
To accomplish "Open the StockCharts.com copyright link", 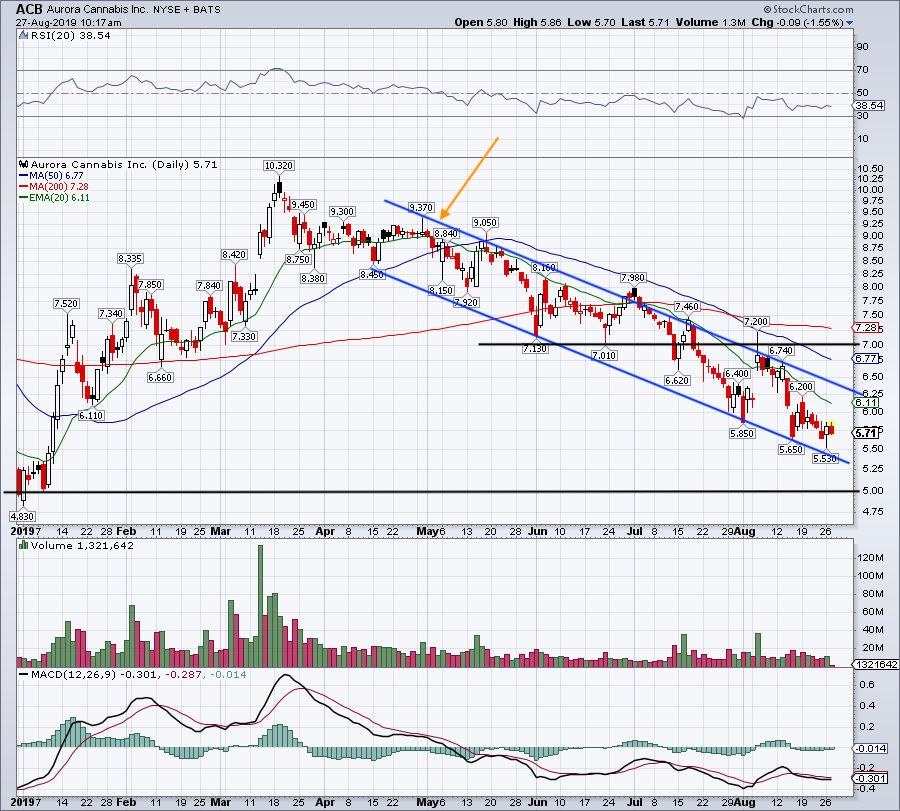I will pos(808,9).
